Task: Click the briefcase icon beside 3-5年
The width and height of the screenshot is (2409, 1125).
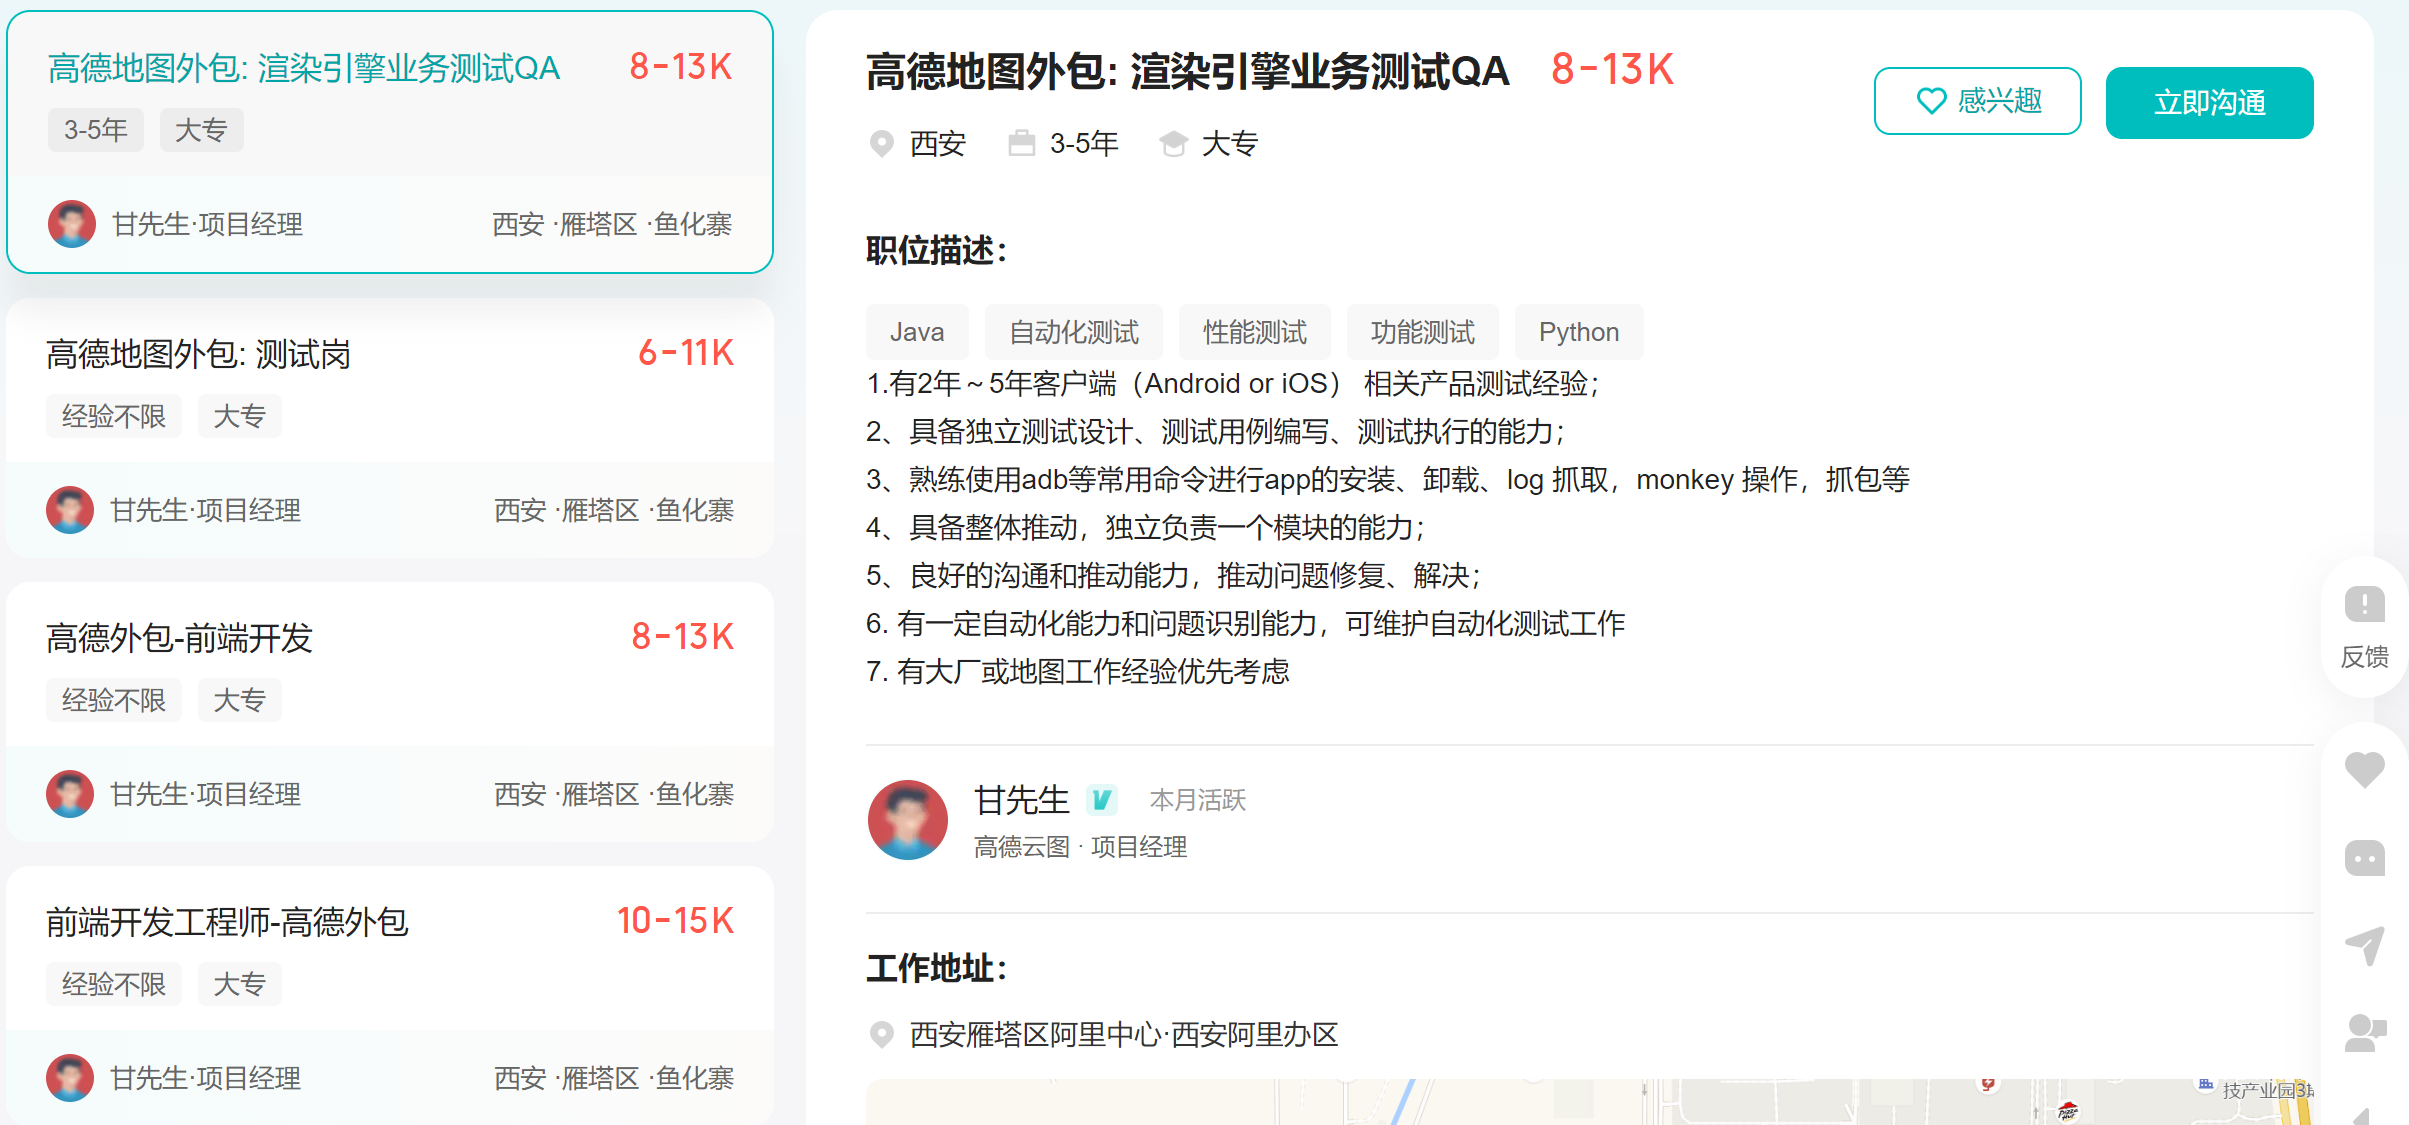Action: (1021, 144)
